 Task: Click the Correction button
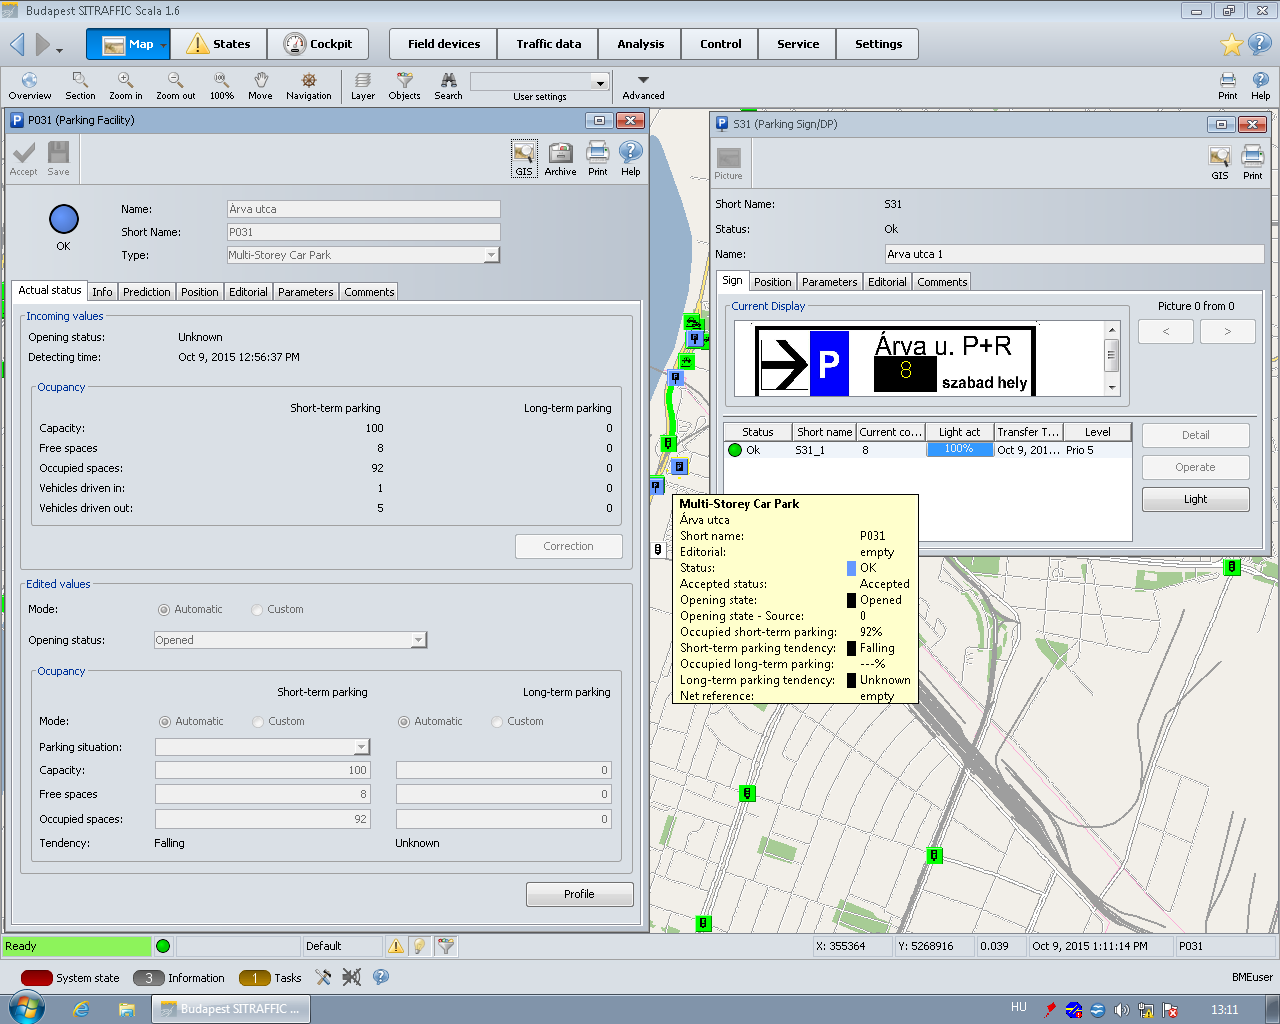568,546
